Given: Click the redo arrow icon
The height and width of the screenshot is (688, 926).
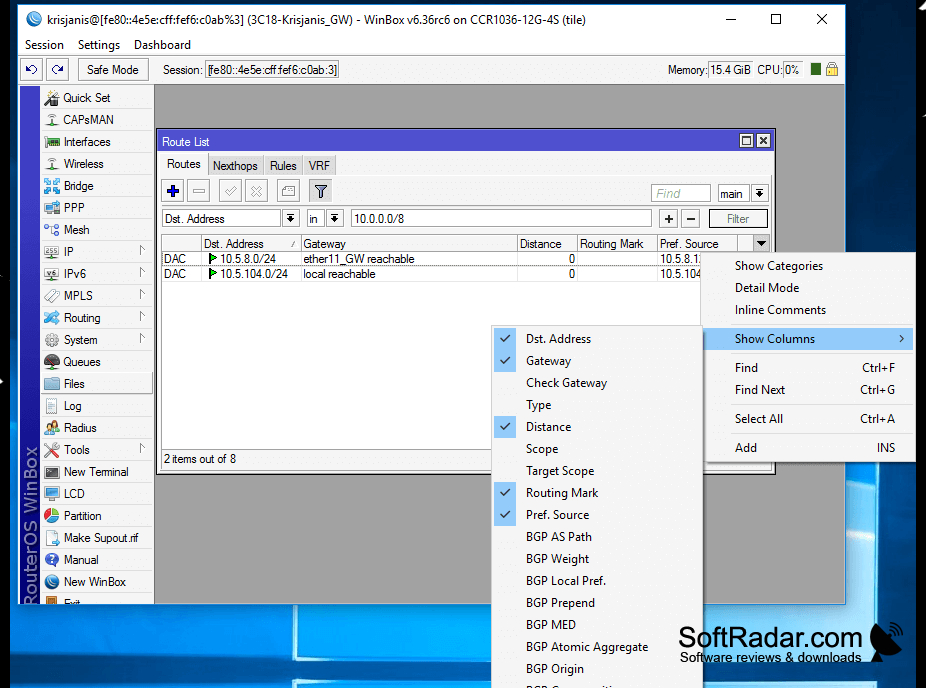Looking at the screenshot, I should point(57,70).
